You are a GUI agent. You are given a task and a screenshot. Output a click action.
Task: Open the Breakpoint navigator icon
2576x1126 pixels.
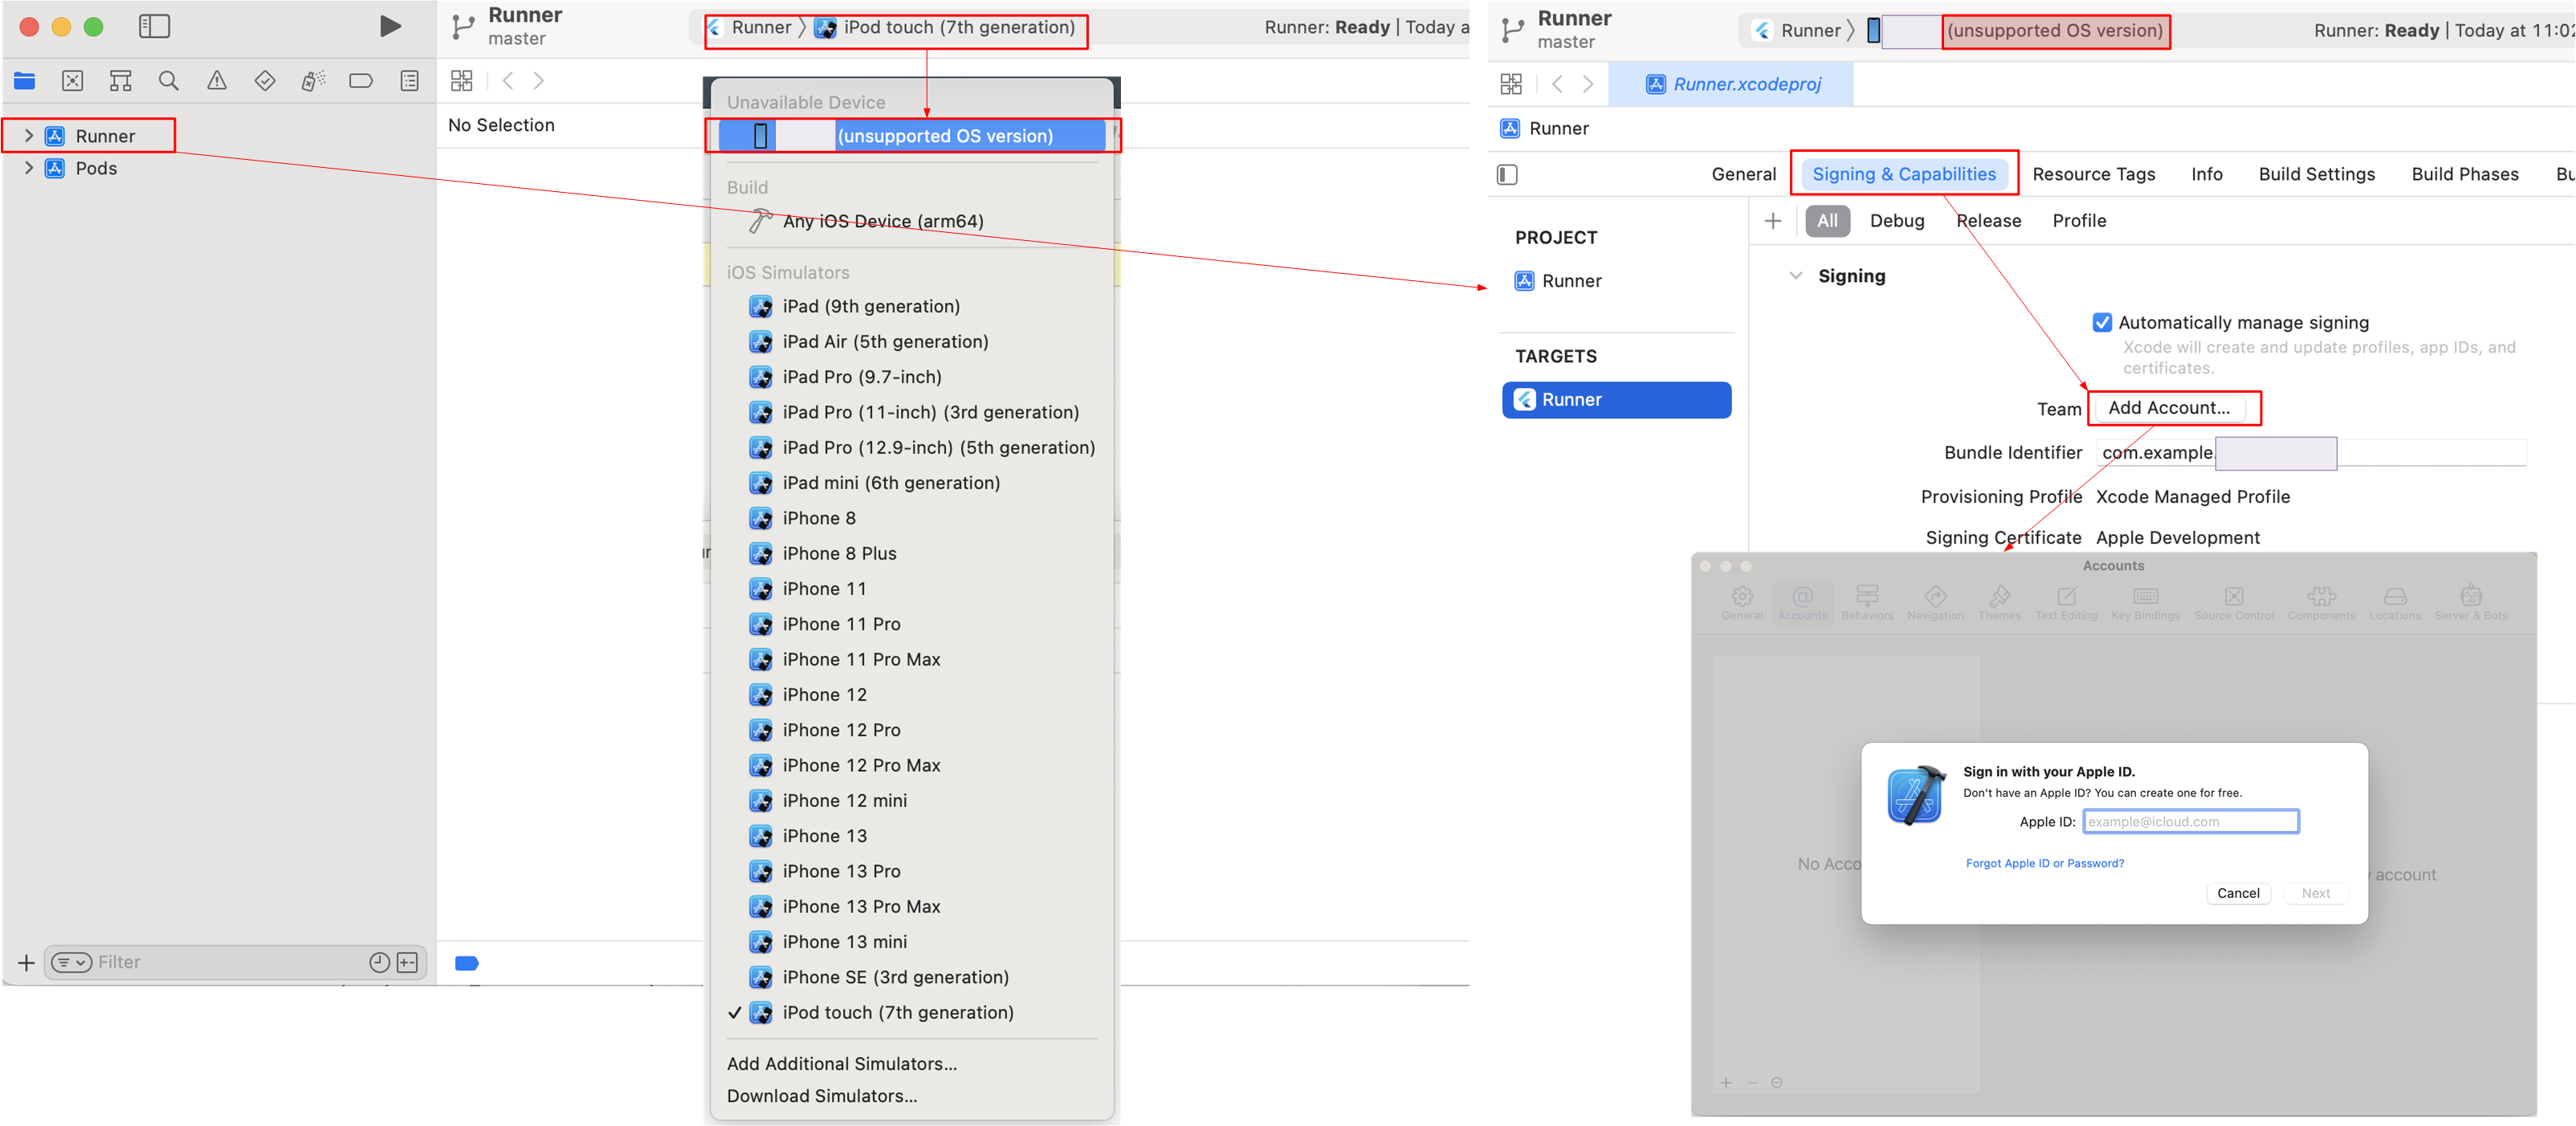[361, 81]
